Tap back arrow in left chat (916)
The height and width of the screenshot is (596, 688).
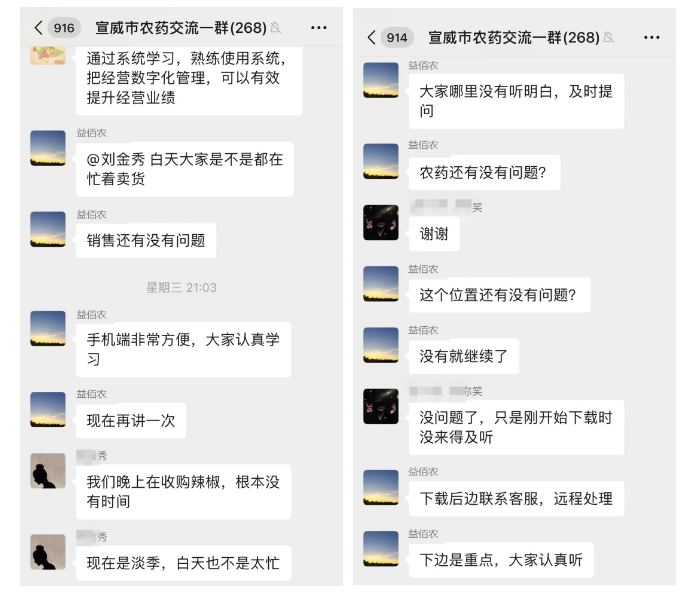pos(39,27)
